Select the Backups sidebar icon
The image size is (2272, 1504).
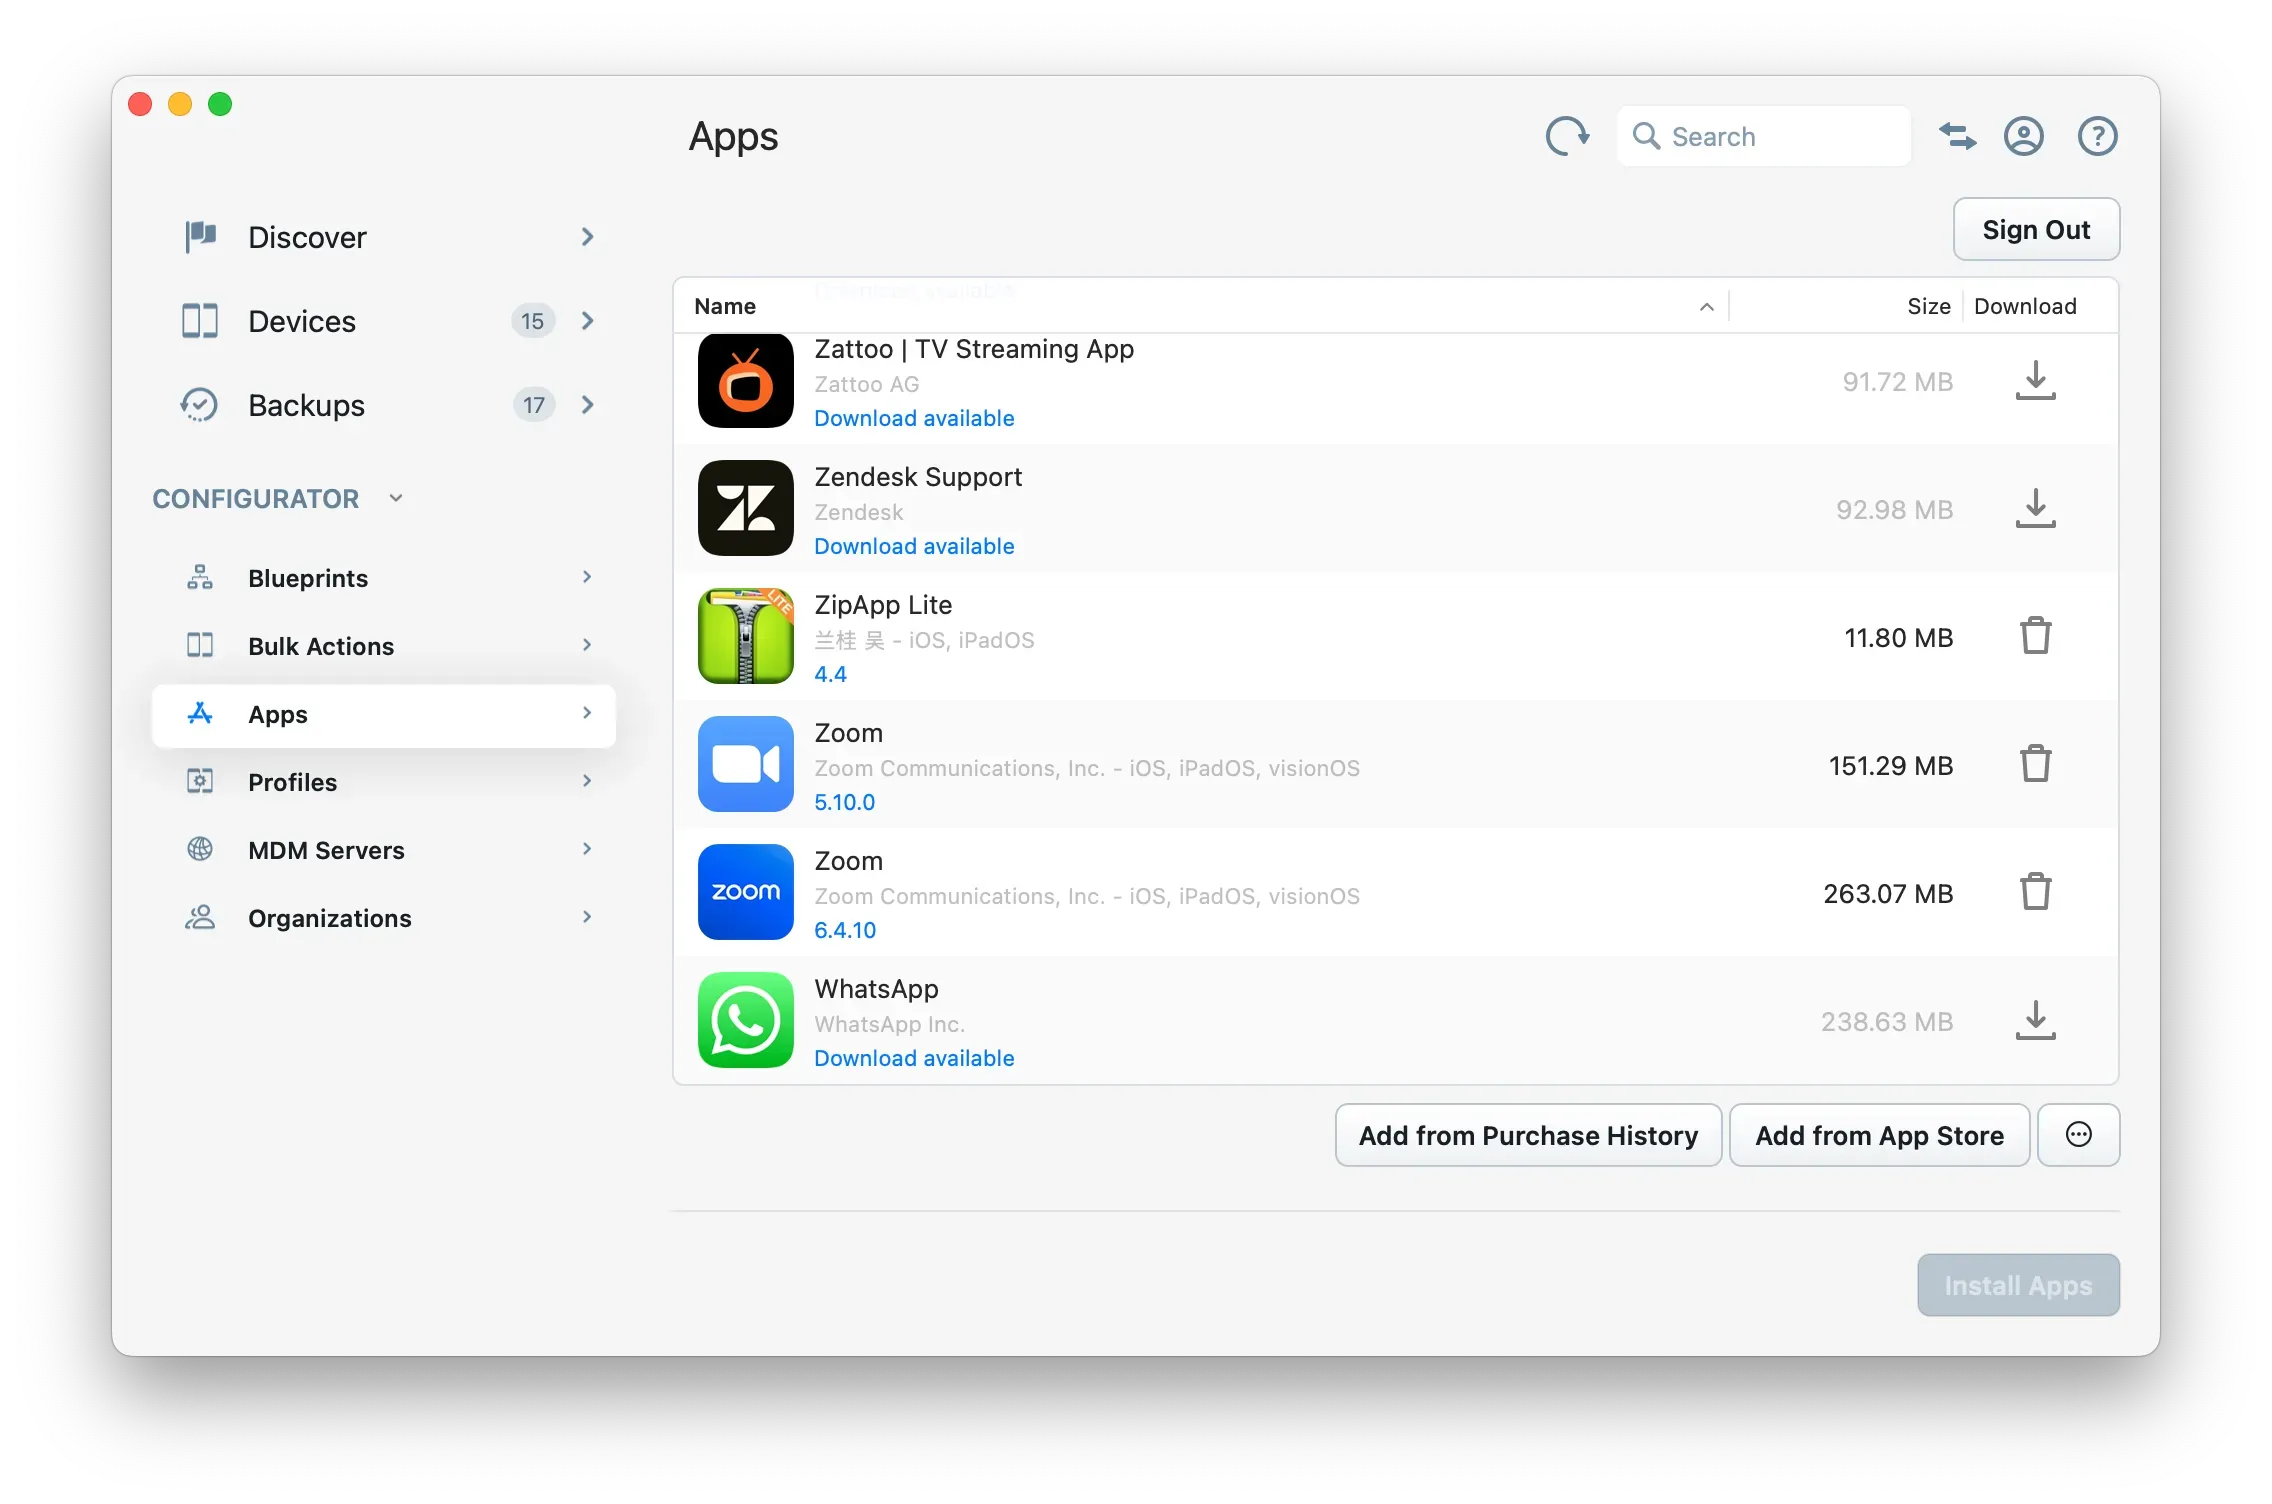coord(200,405)
